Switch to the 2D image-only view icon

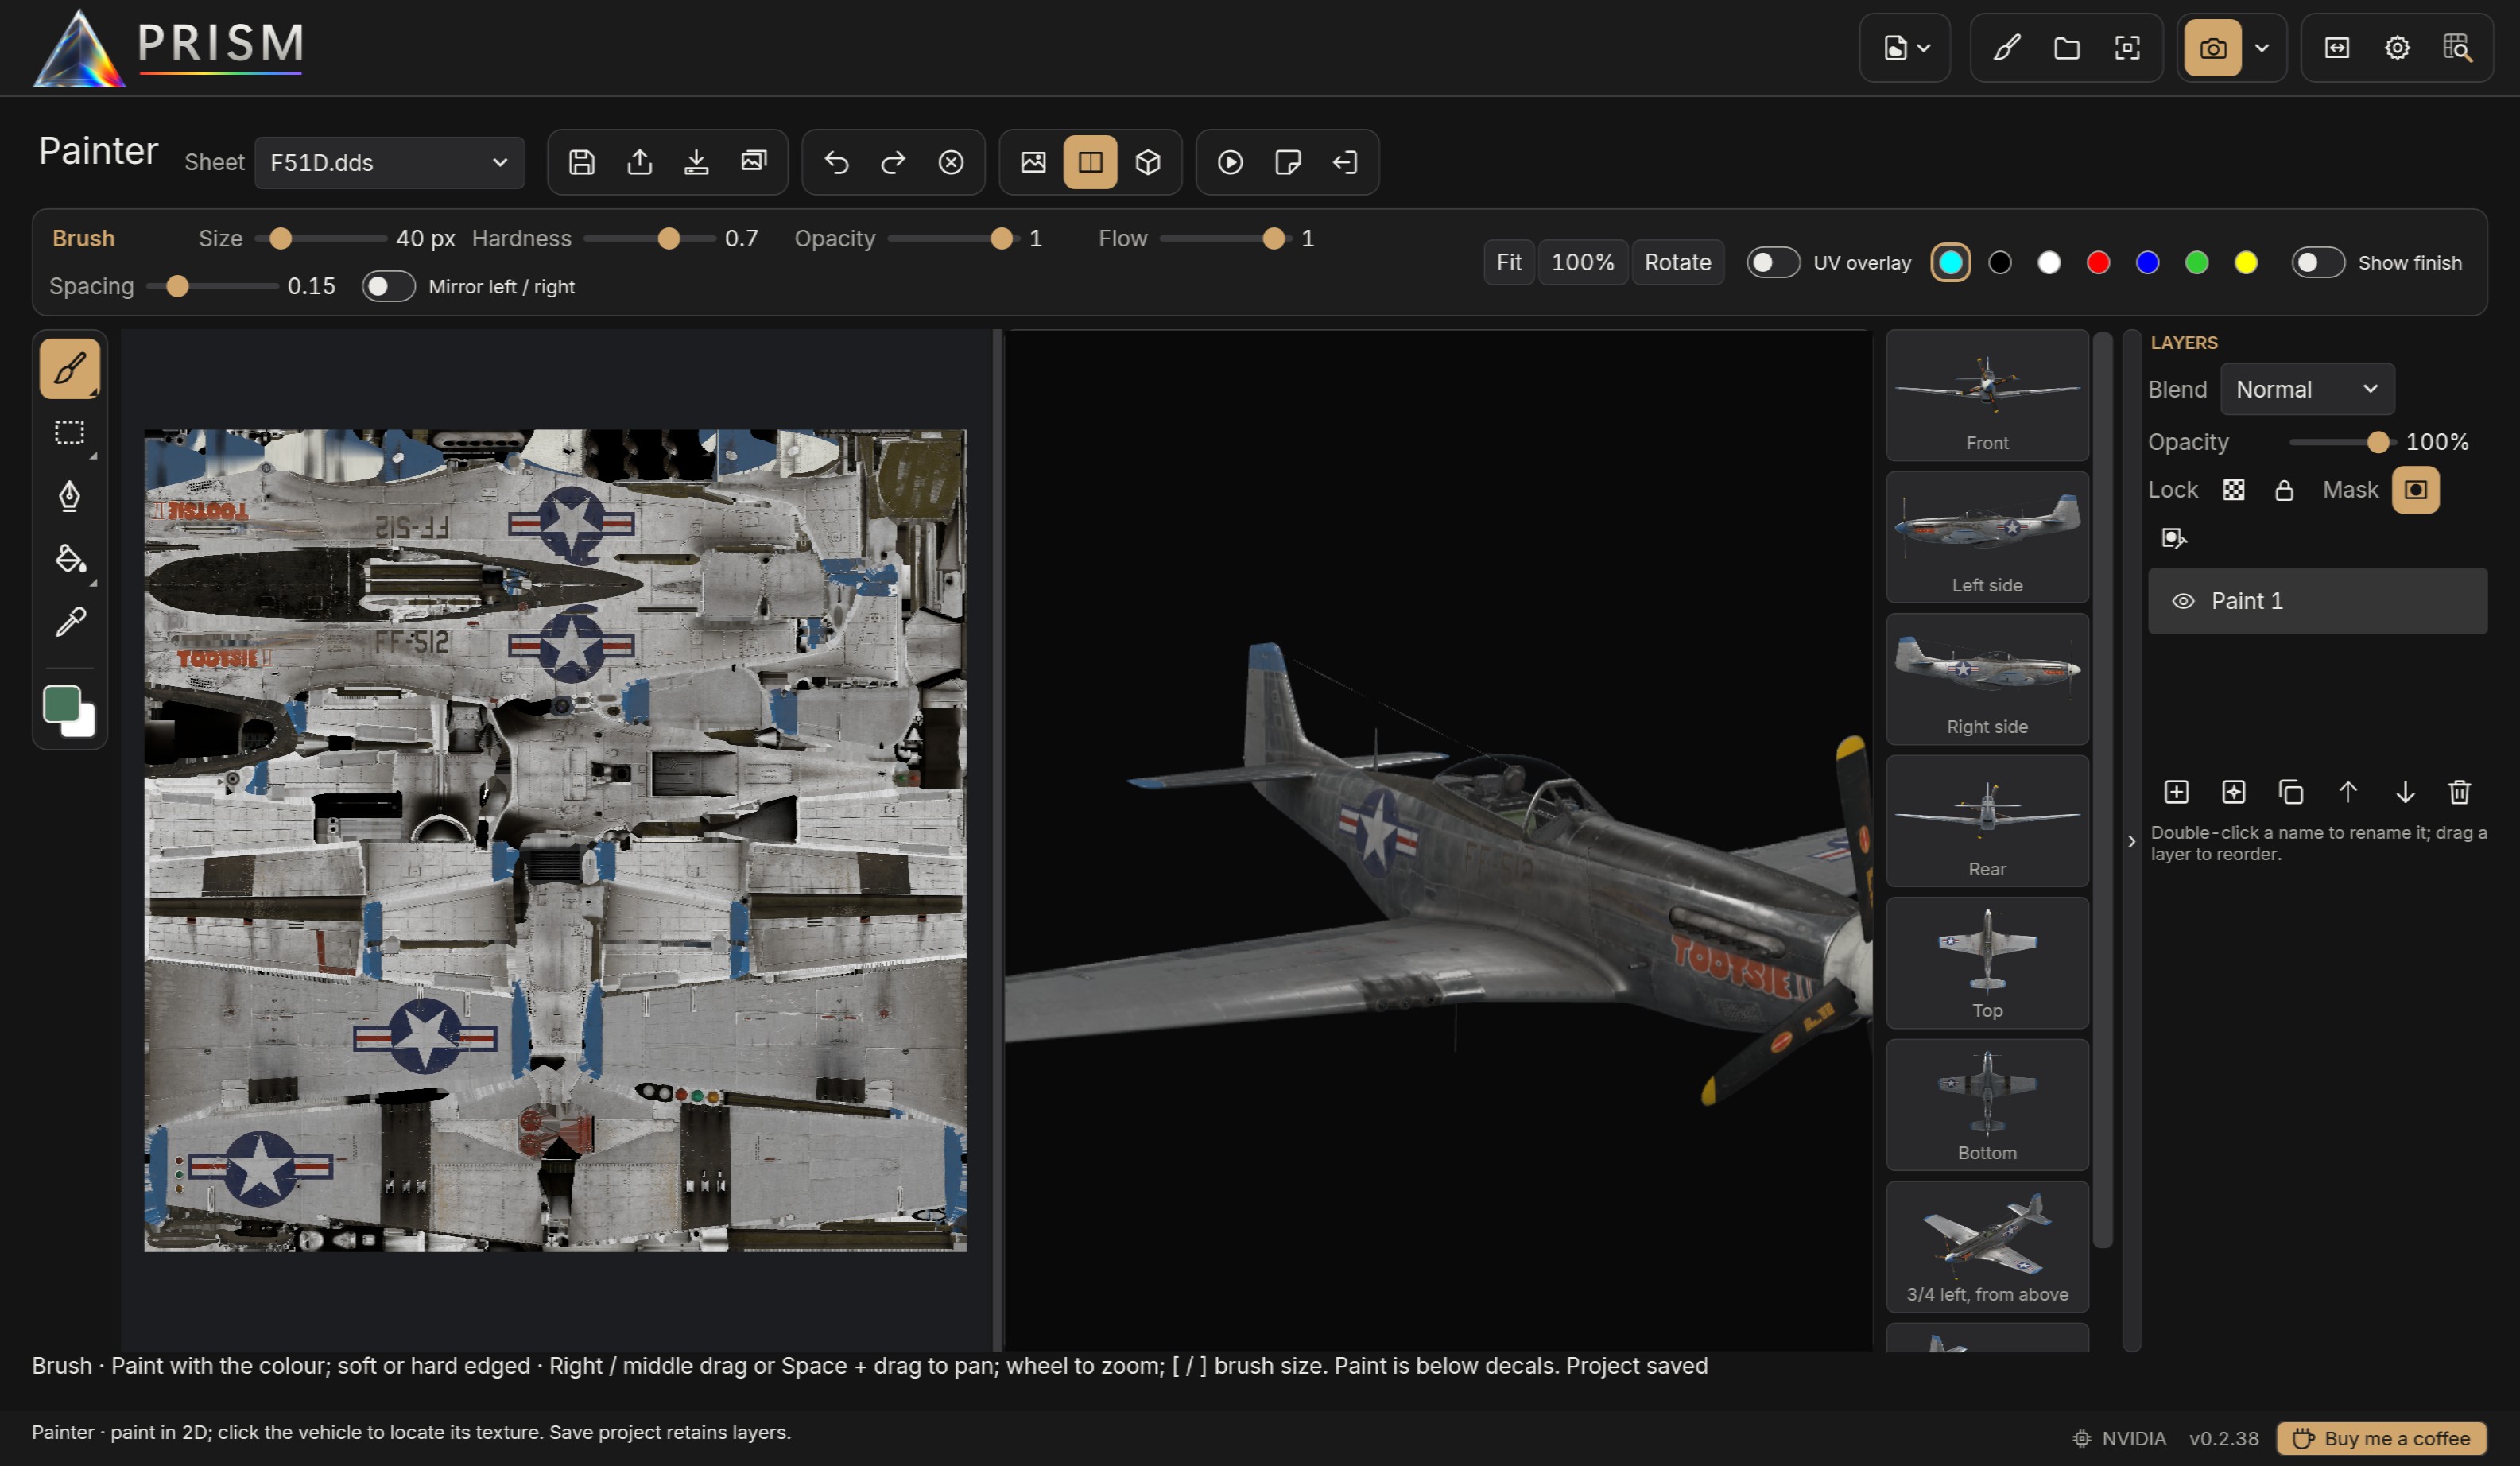point(1033,162)
